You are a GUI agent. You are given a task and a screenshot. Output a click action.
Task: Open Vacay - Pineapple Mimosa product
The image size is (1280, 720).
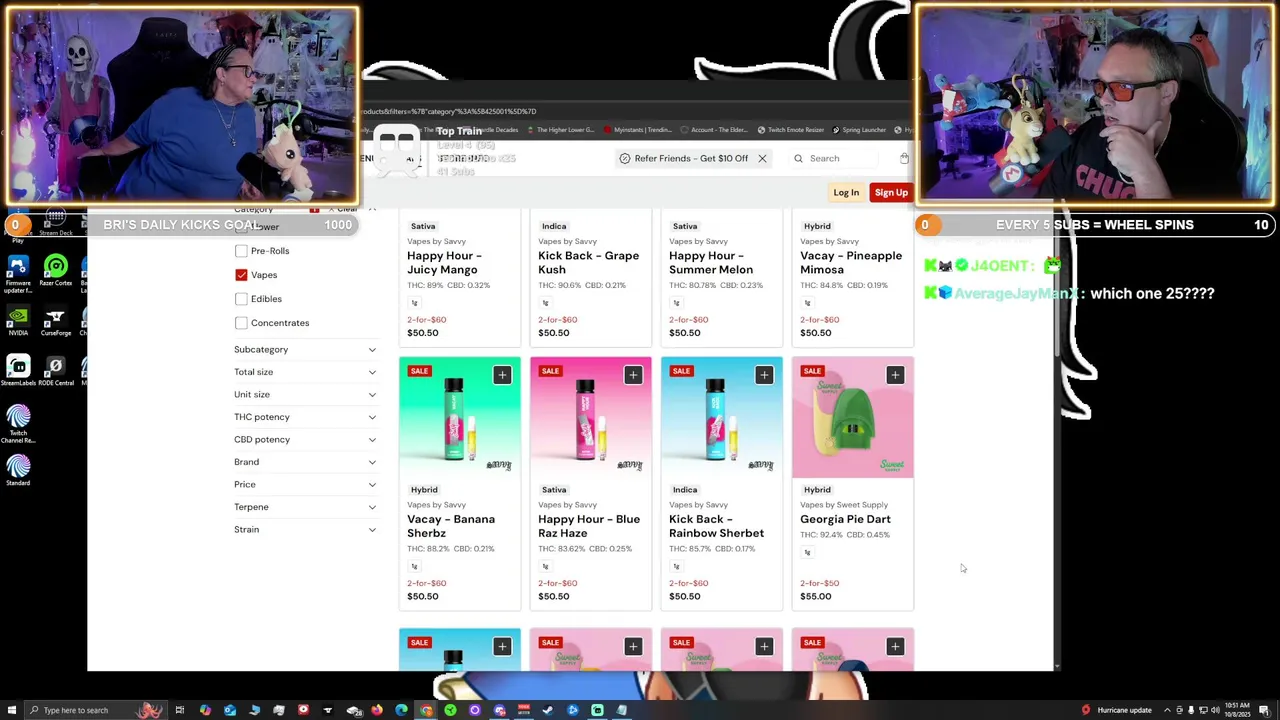[x=851, y=263]
